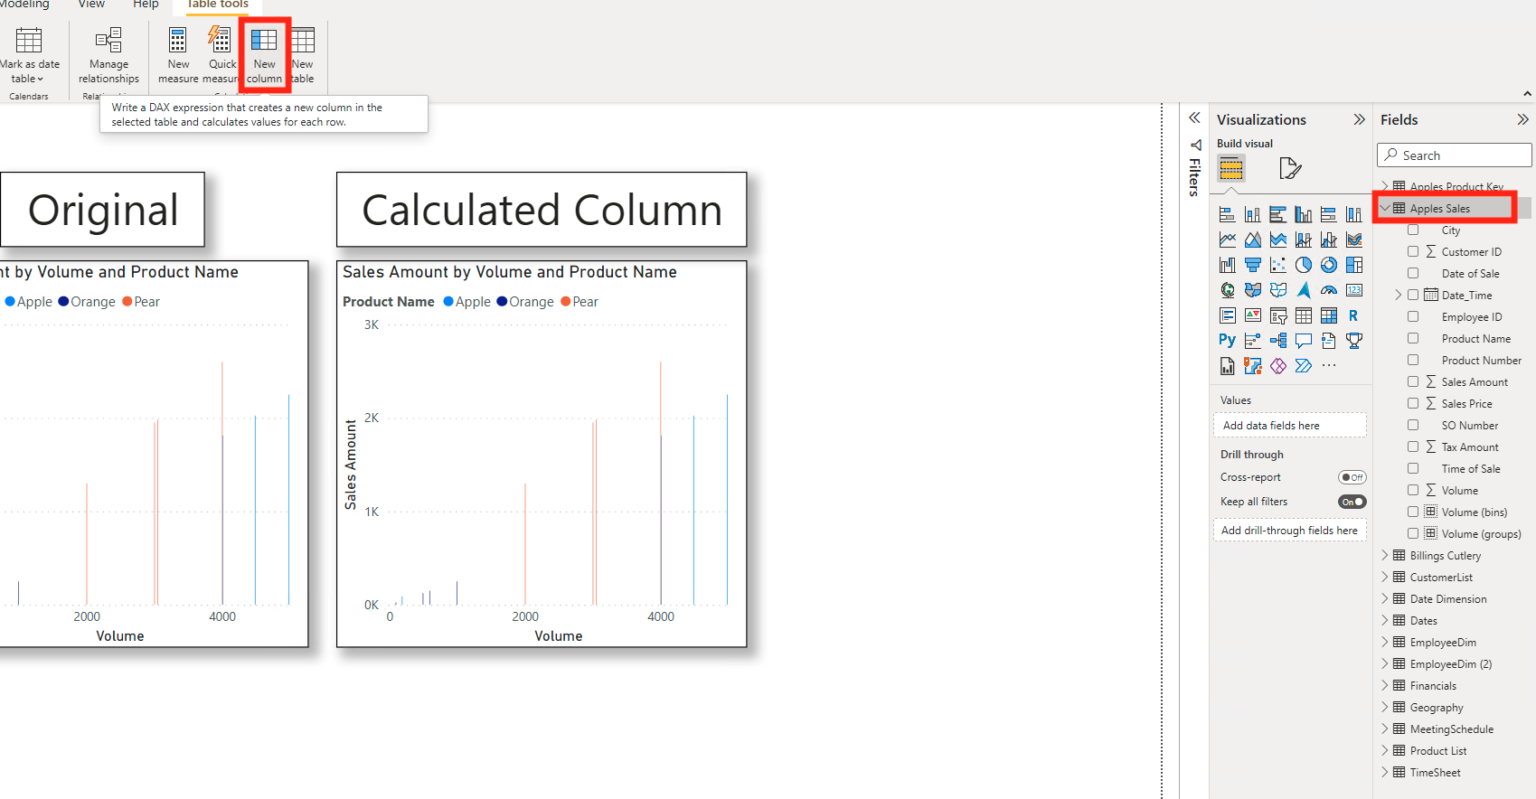Select the decomposition tree visual
The height and width of the screenshot is (799, 1536).
[1278, 339]
